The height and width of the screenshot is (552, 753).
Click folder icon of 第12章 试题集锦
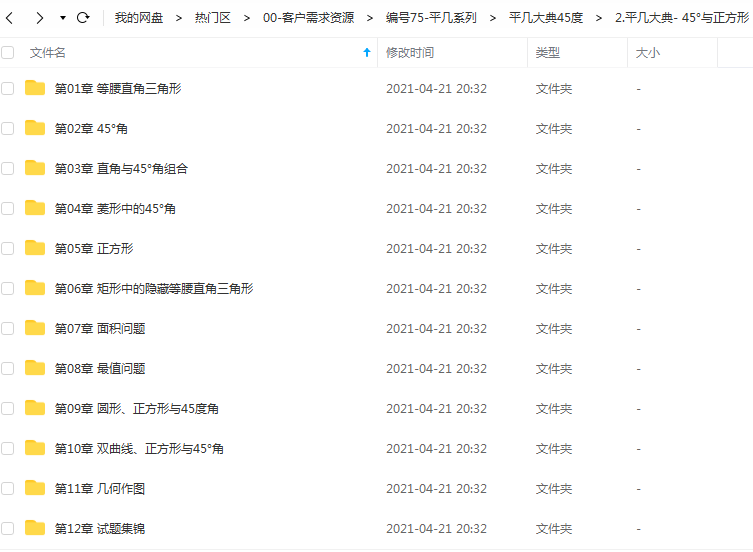pos(35,528)
